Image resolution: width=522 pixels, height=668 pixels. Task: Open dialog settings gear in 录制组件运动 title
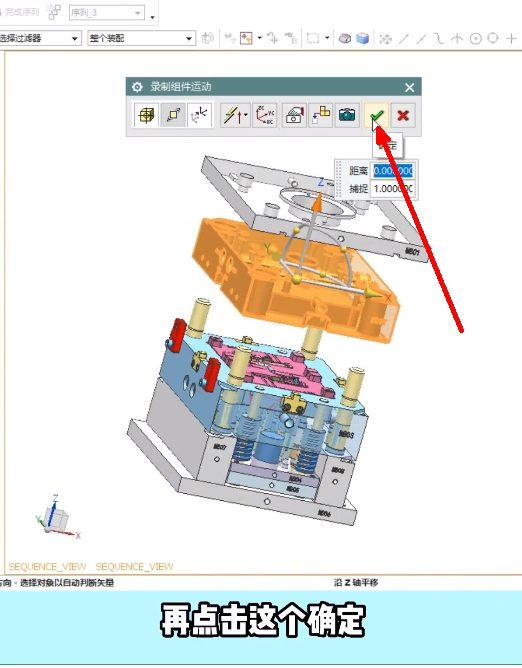point(137,87)
